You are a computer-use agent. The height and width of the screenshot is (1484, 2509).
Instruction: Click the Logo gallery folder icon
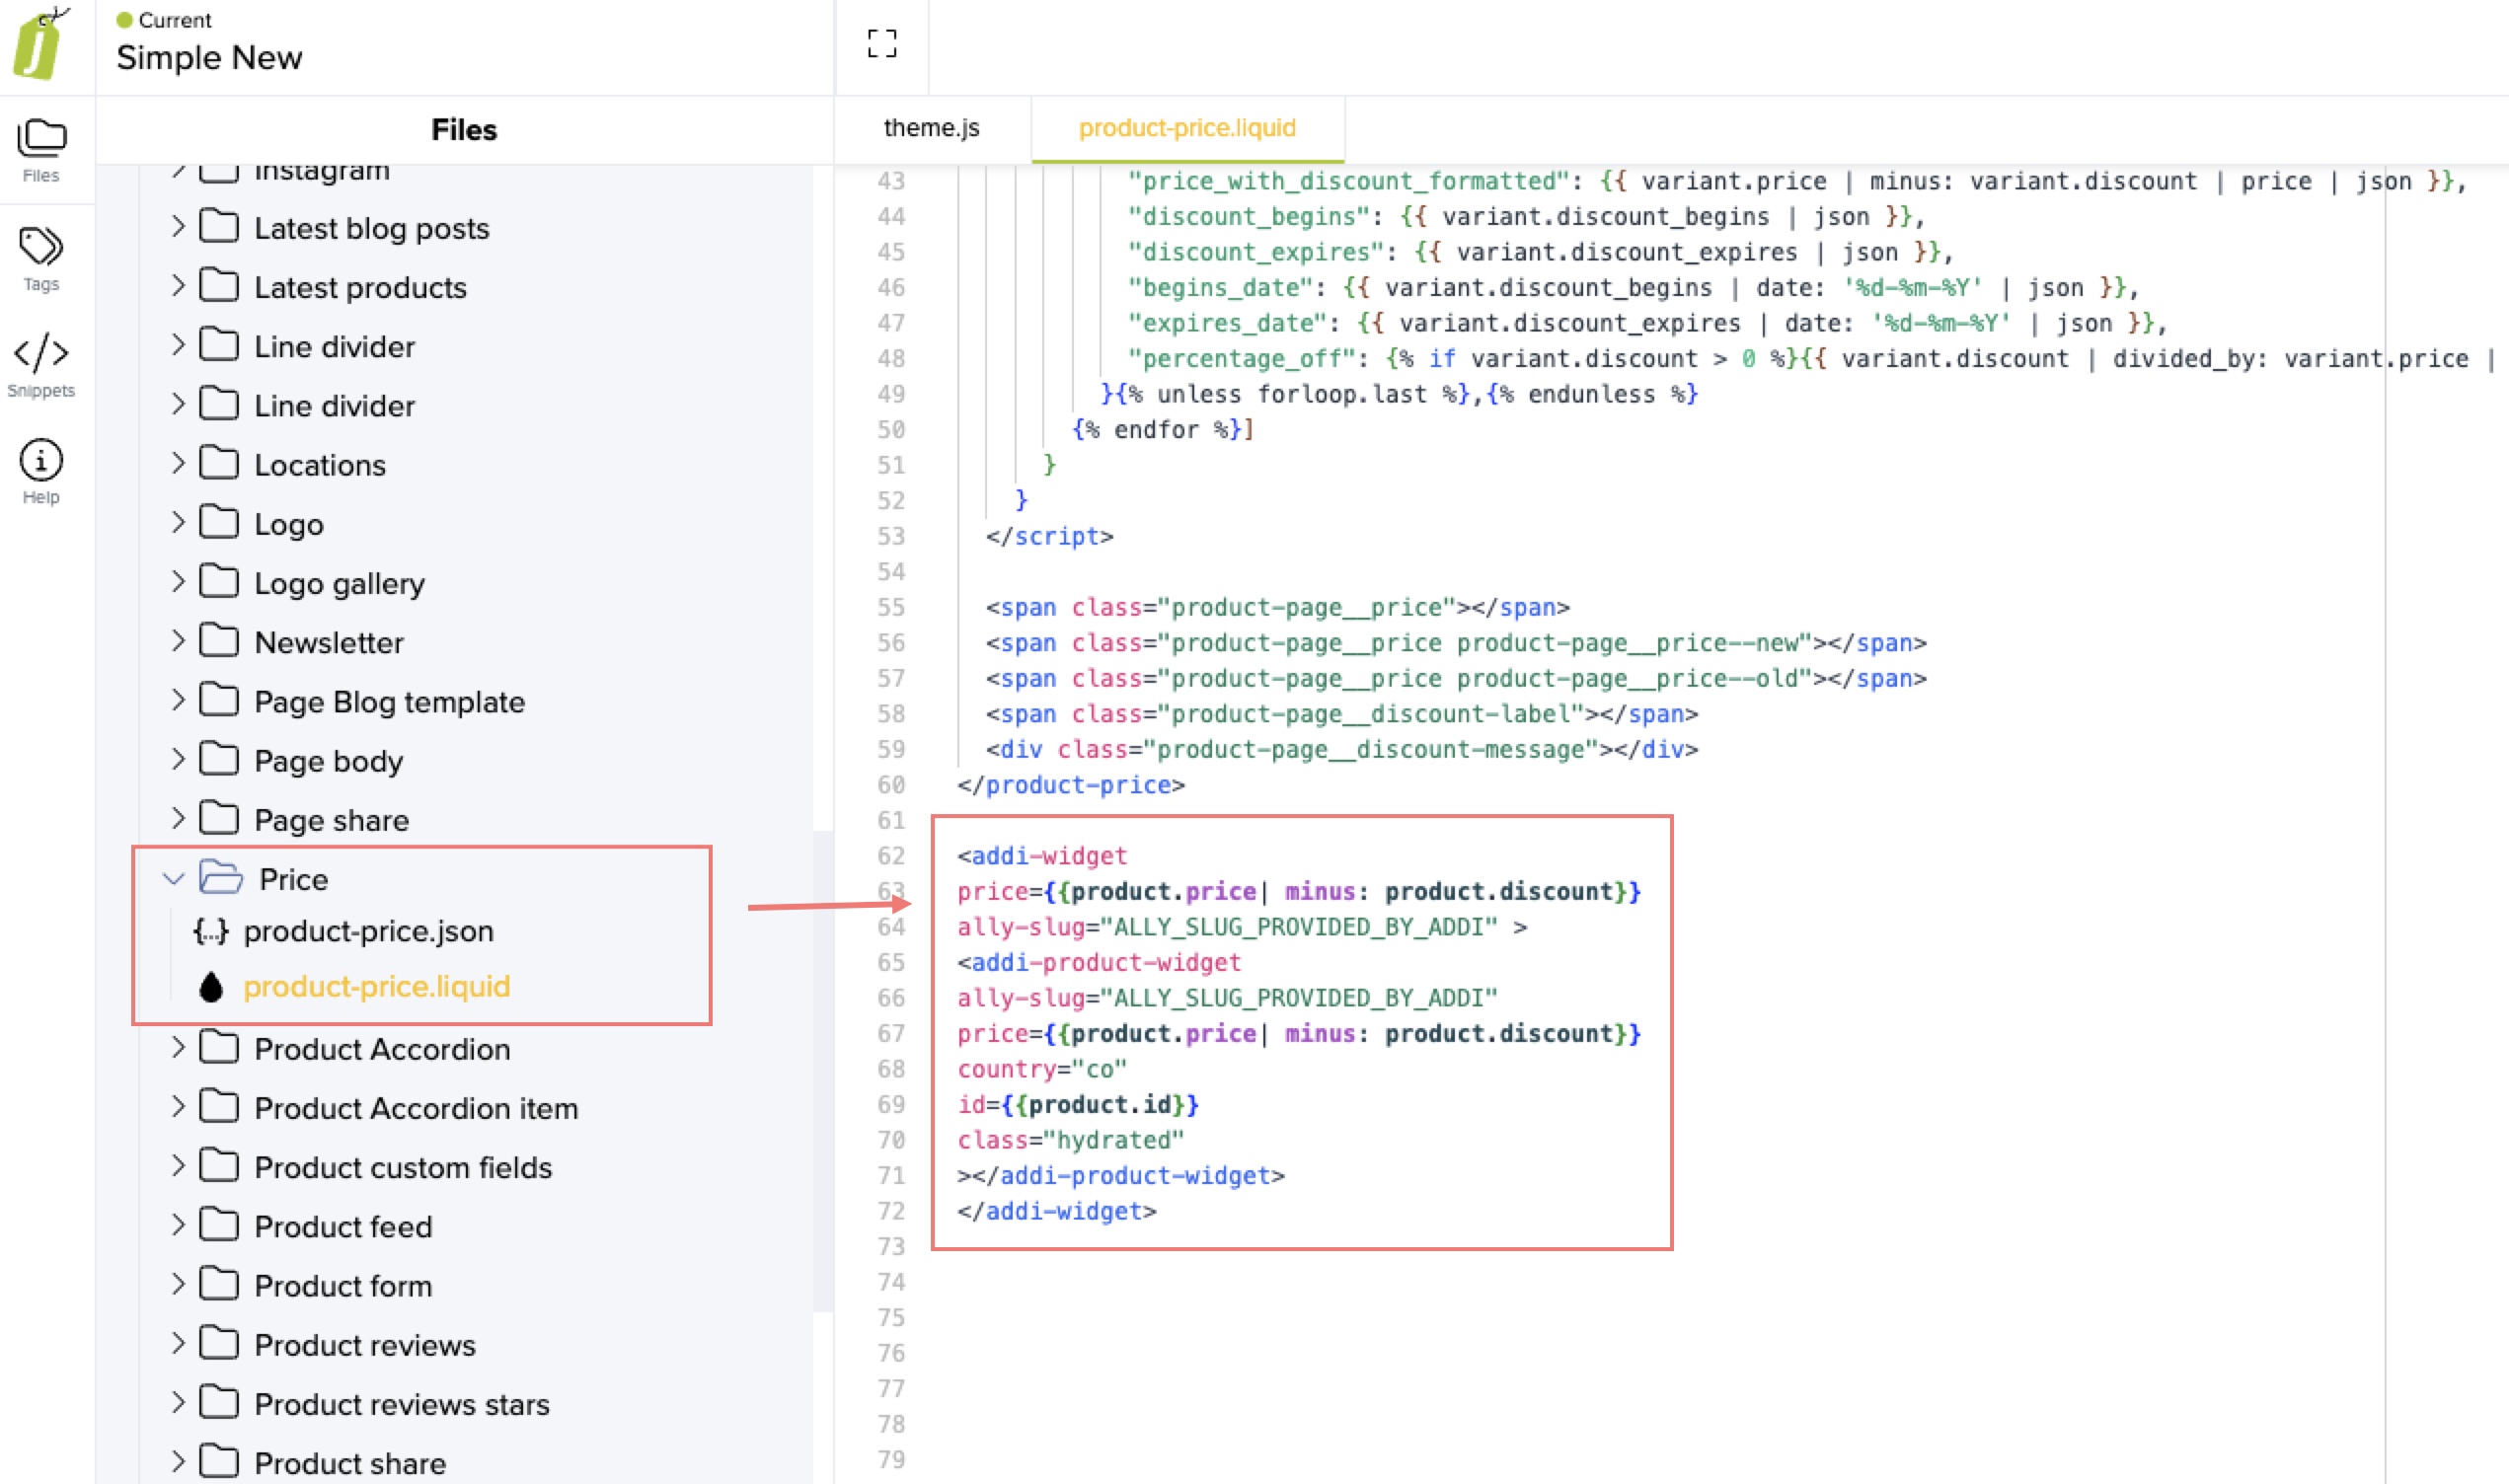coord(218,582)
